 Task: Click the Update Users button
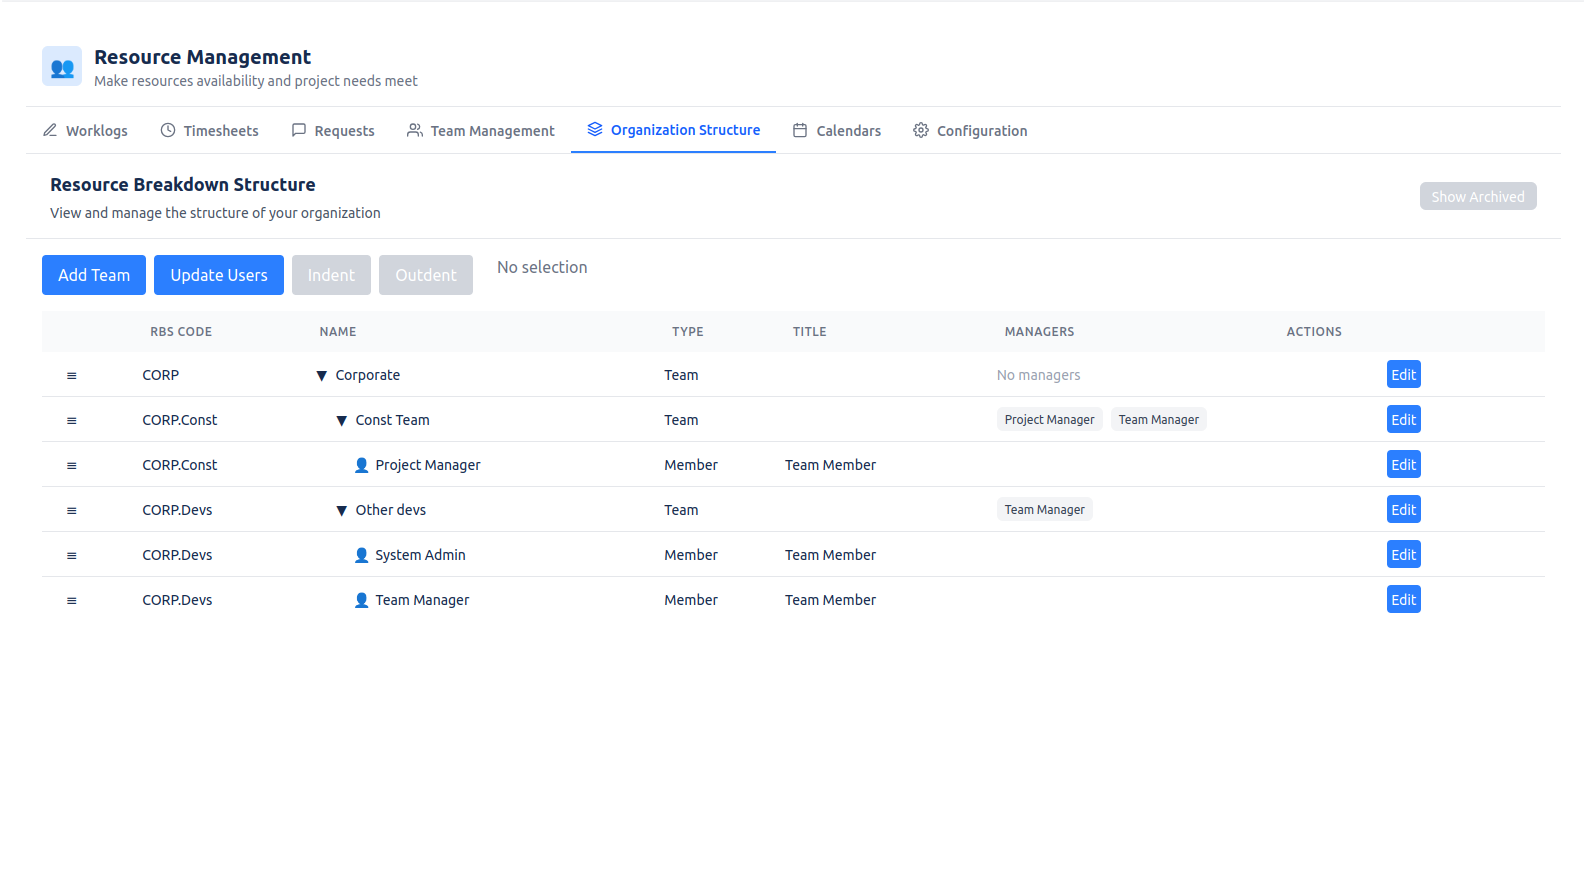pyautogui.click(x=219, y=275)
